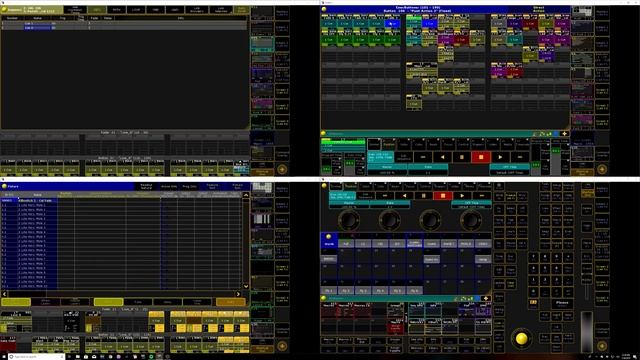Select the Color preset tab in top-right window

pos(418,144)
